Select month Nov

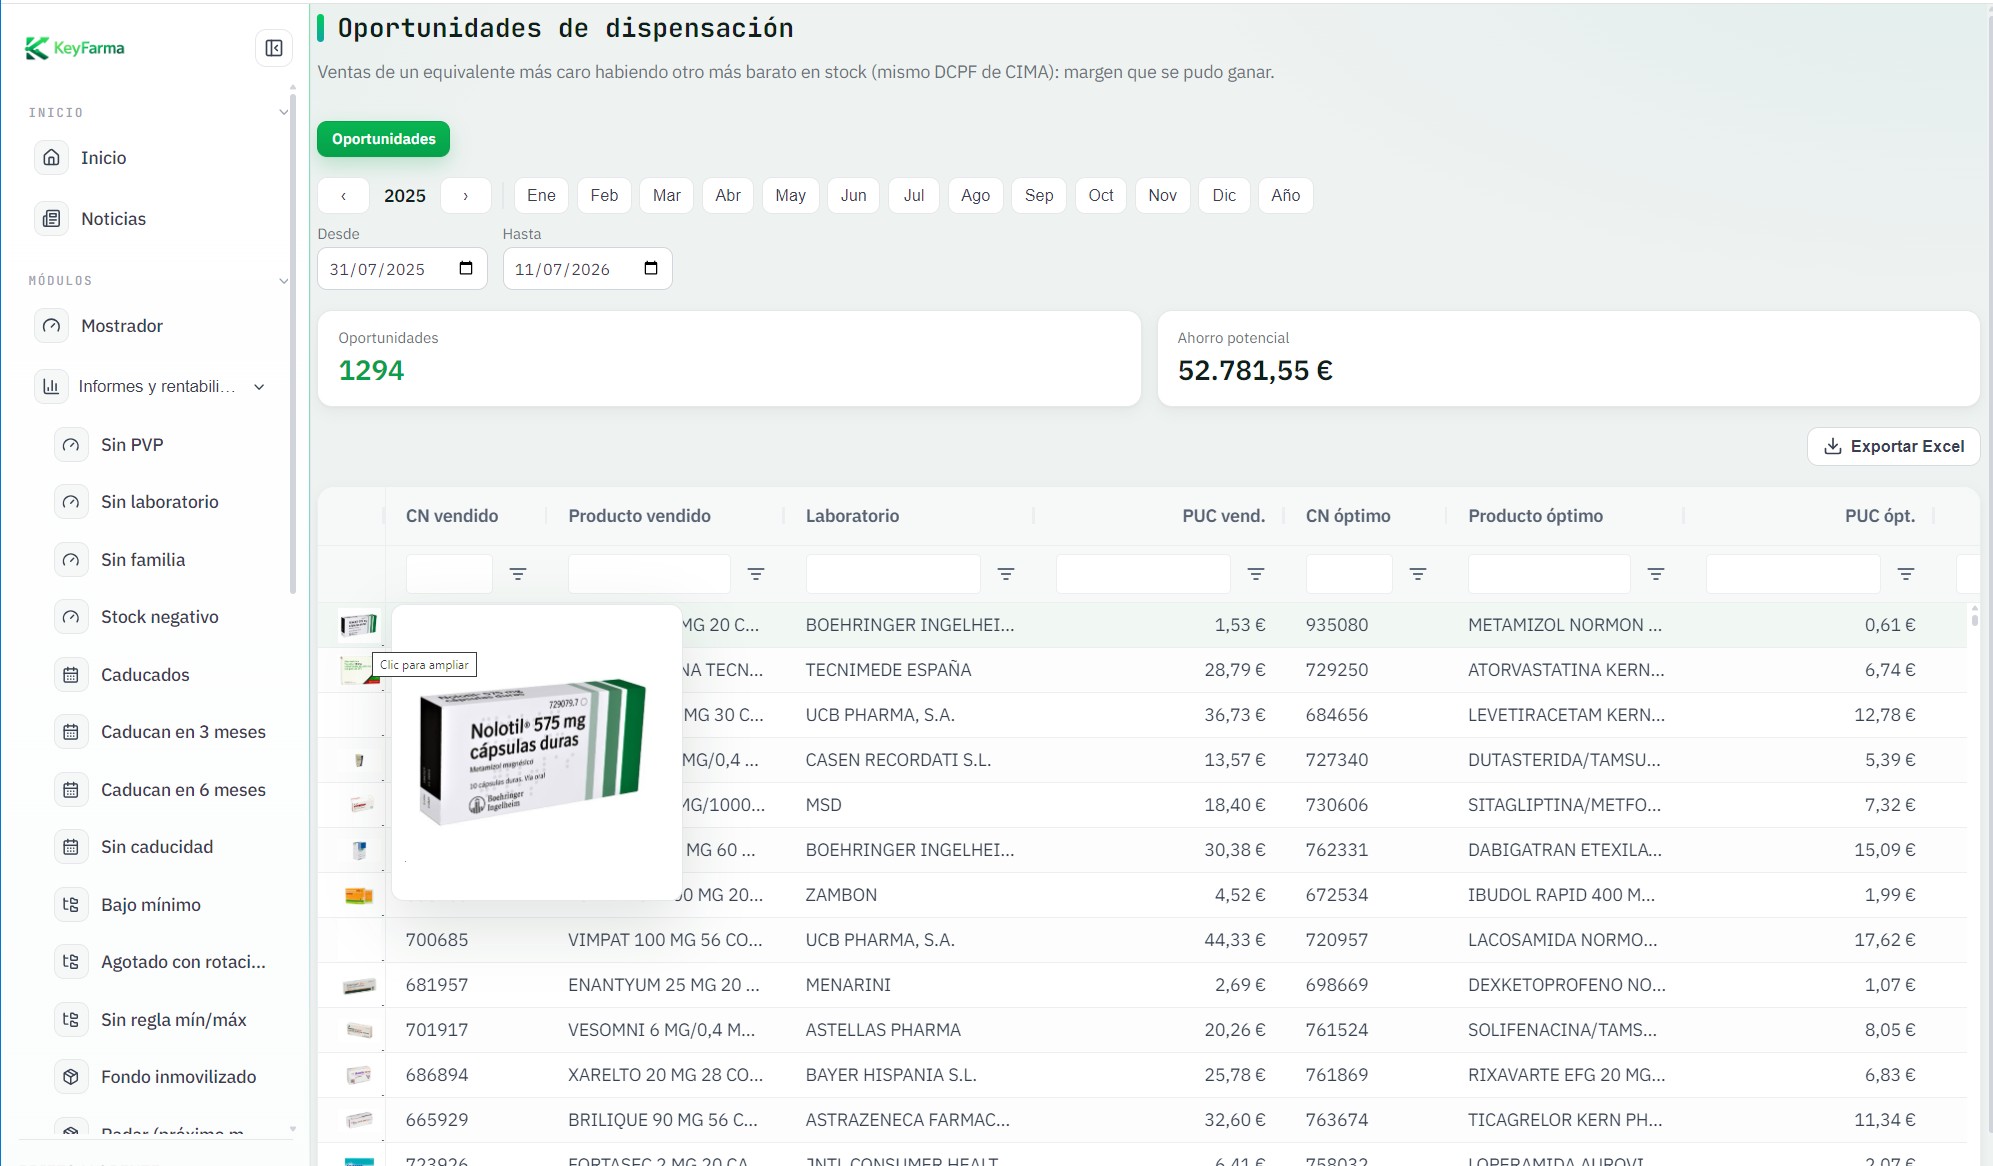coord(1162,196)
